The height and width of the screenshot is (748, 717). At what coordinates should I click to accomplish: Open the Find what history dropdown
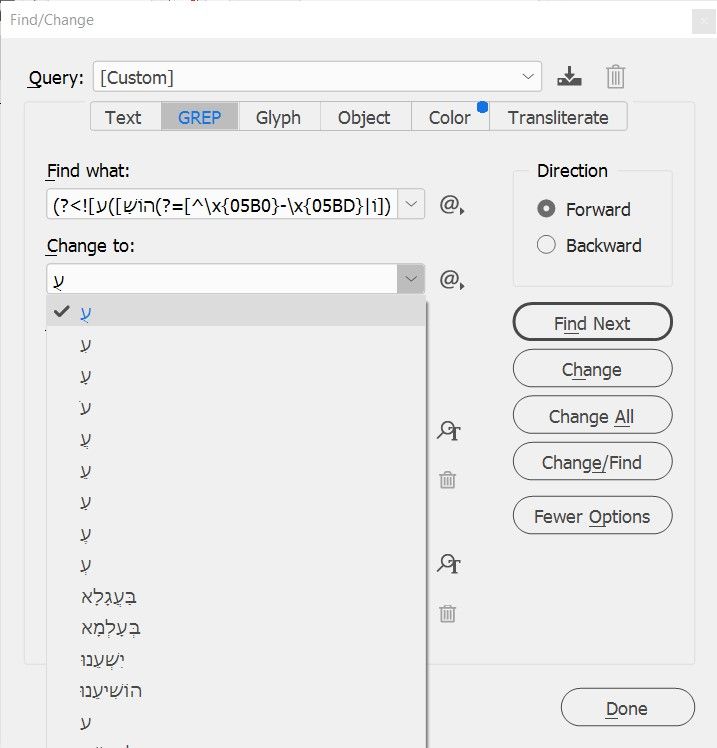(413, 205)
